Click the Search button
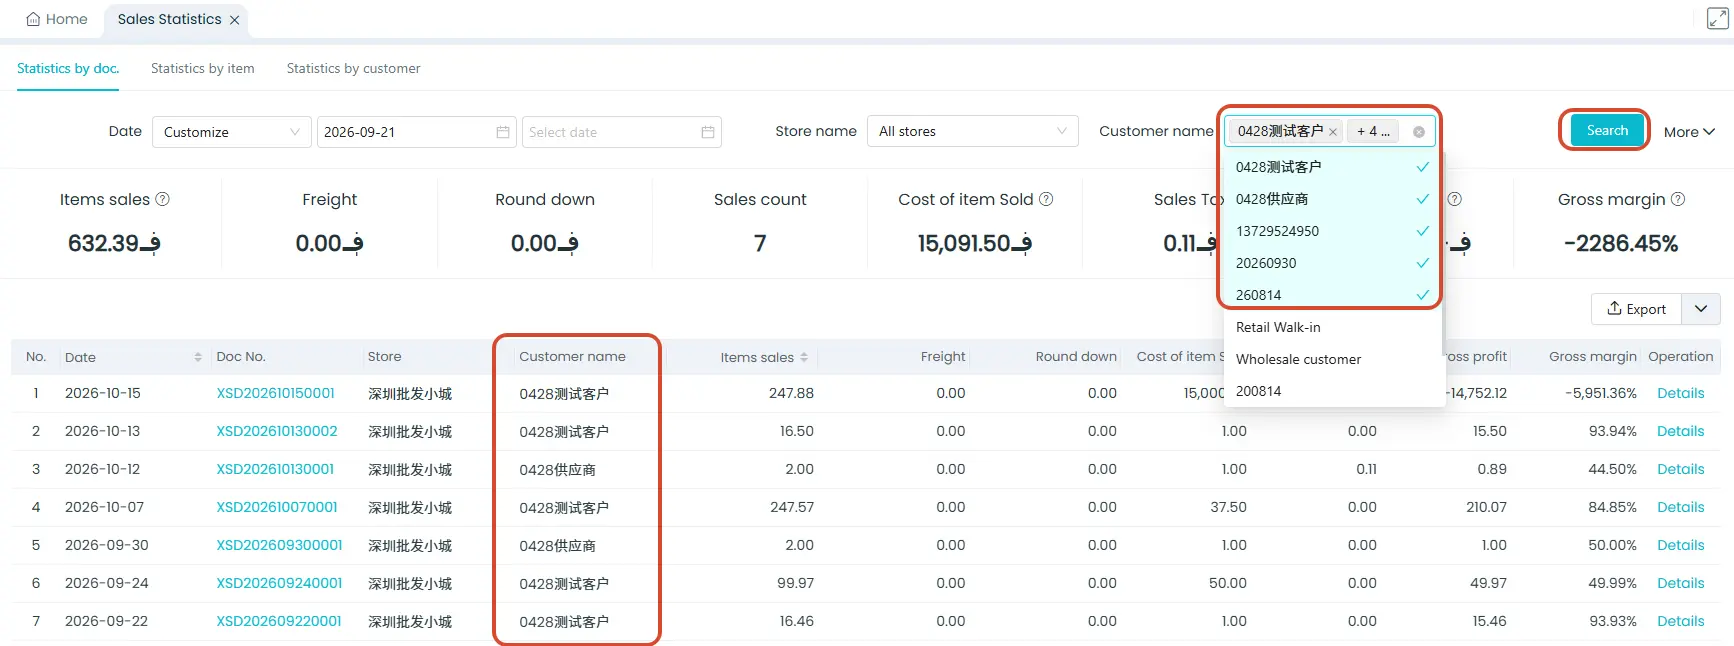Viewport: 1734px width, 646px height. pyautogui.click(x=1607, y=130)
